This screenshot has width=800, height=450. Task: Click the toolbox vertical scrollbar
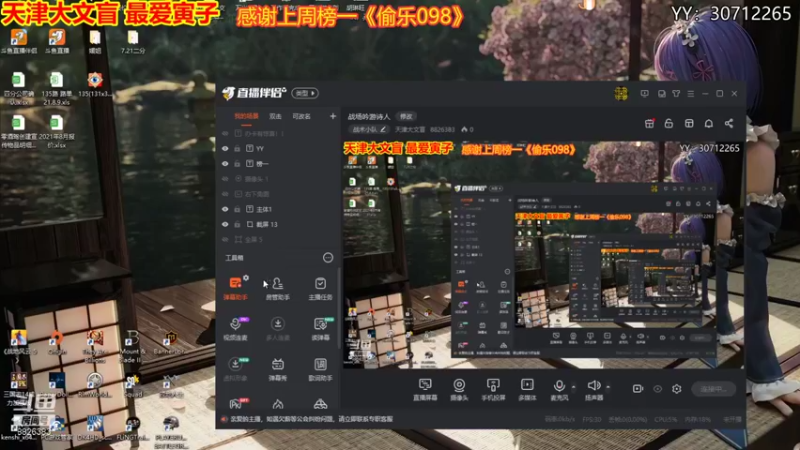(339, 307)
